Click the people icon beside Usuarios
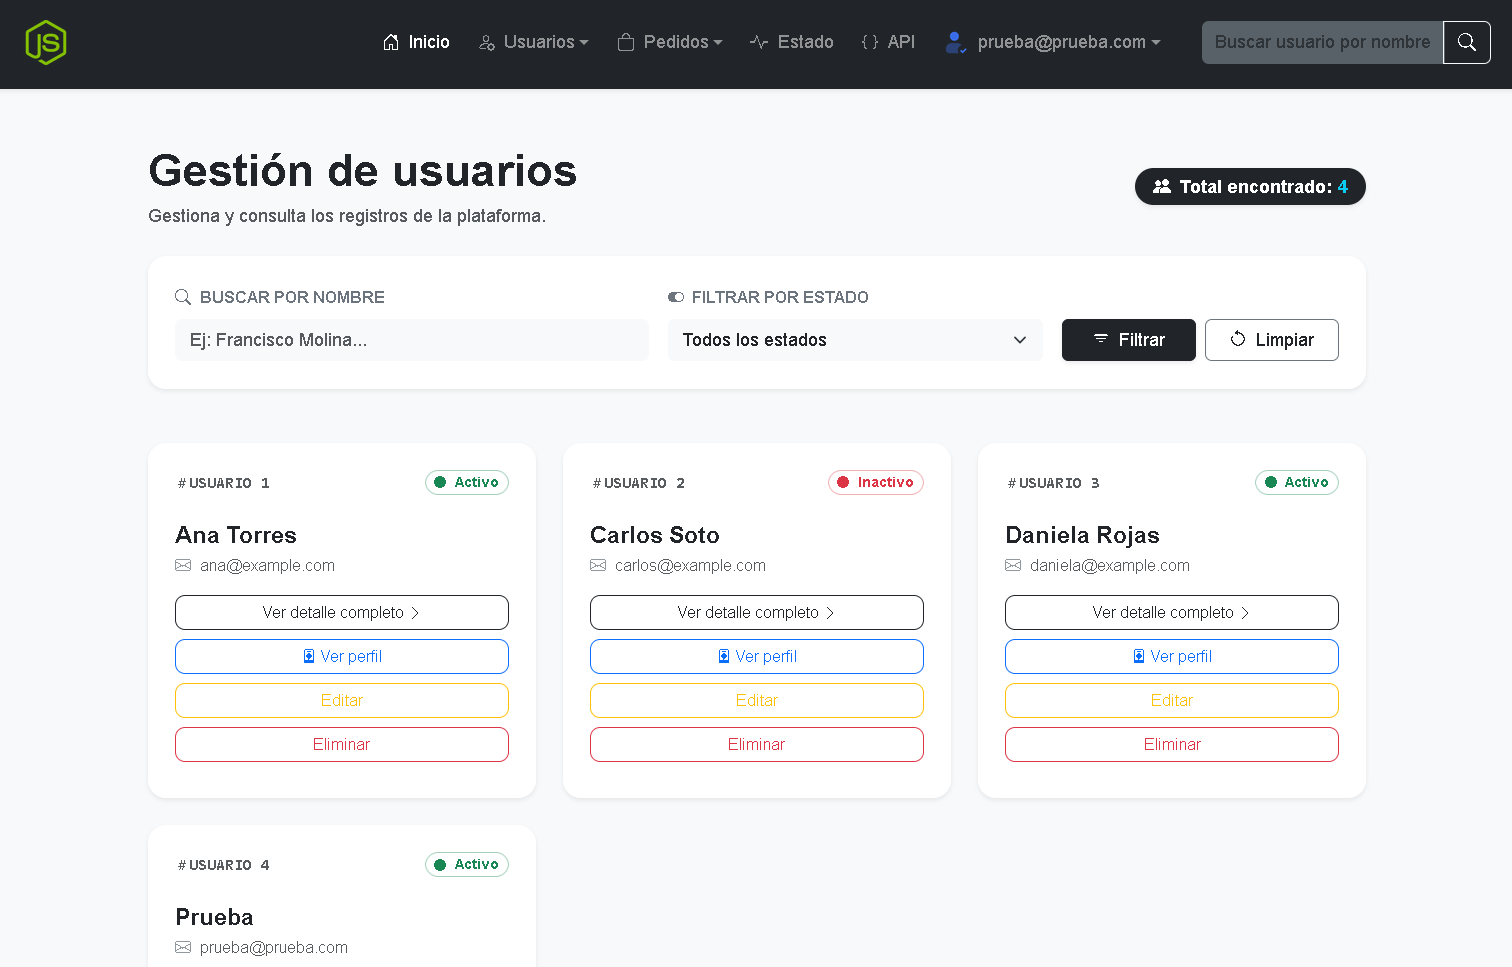The width and height of the screenshot is (1512, 967). (487, 42)
